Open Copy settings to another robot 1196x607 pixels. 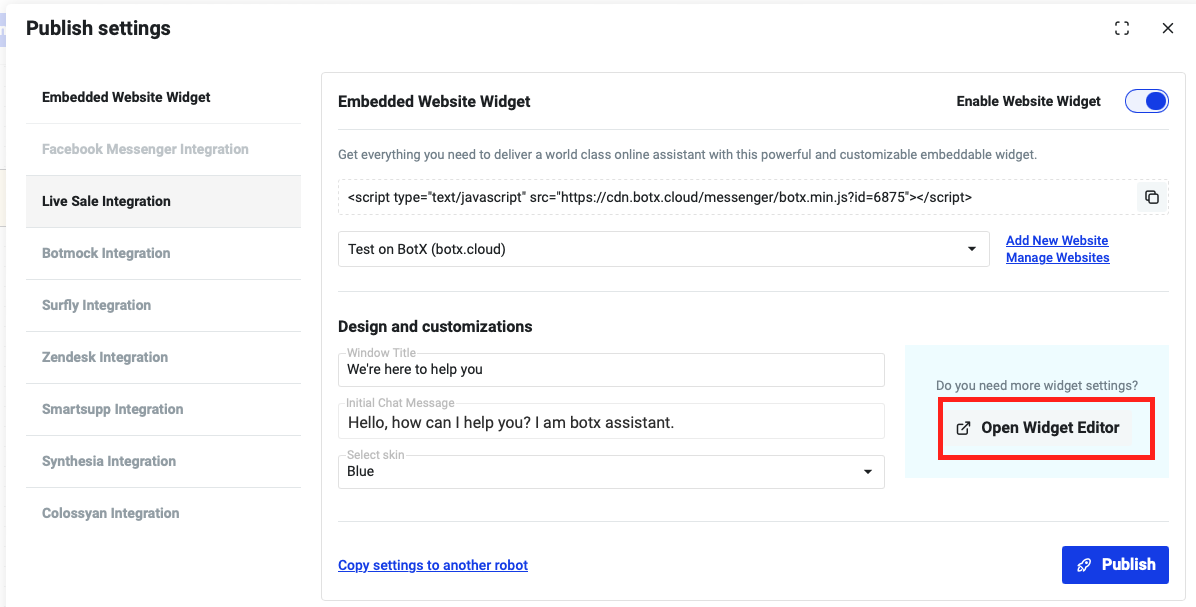(x=432, y=565)
